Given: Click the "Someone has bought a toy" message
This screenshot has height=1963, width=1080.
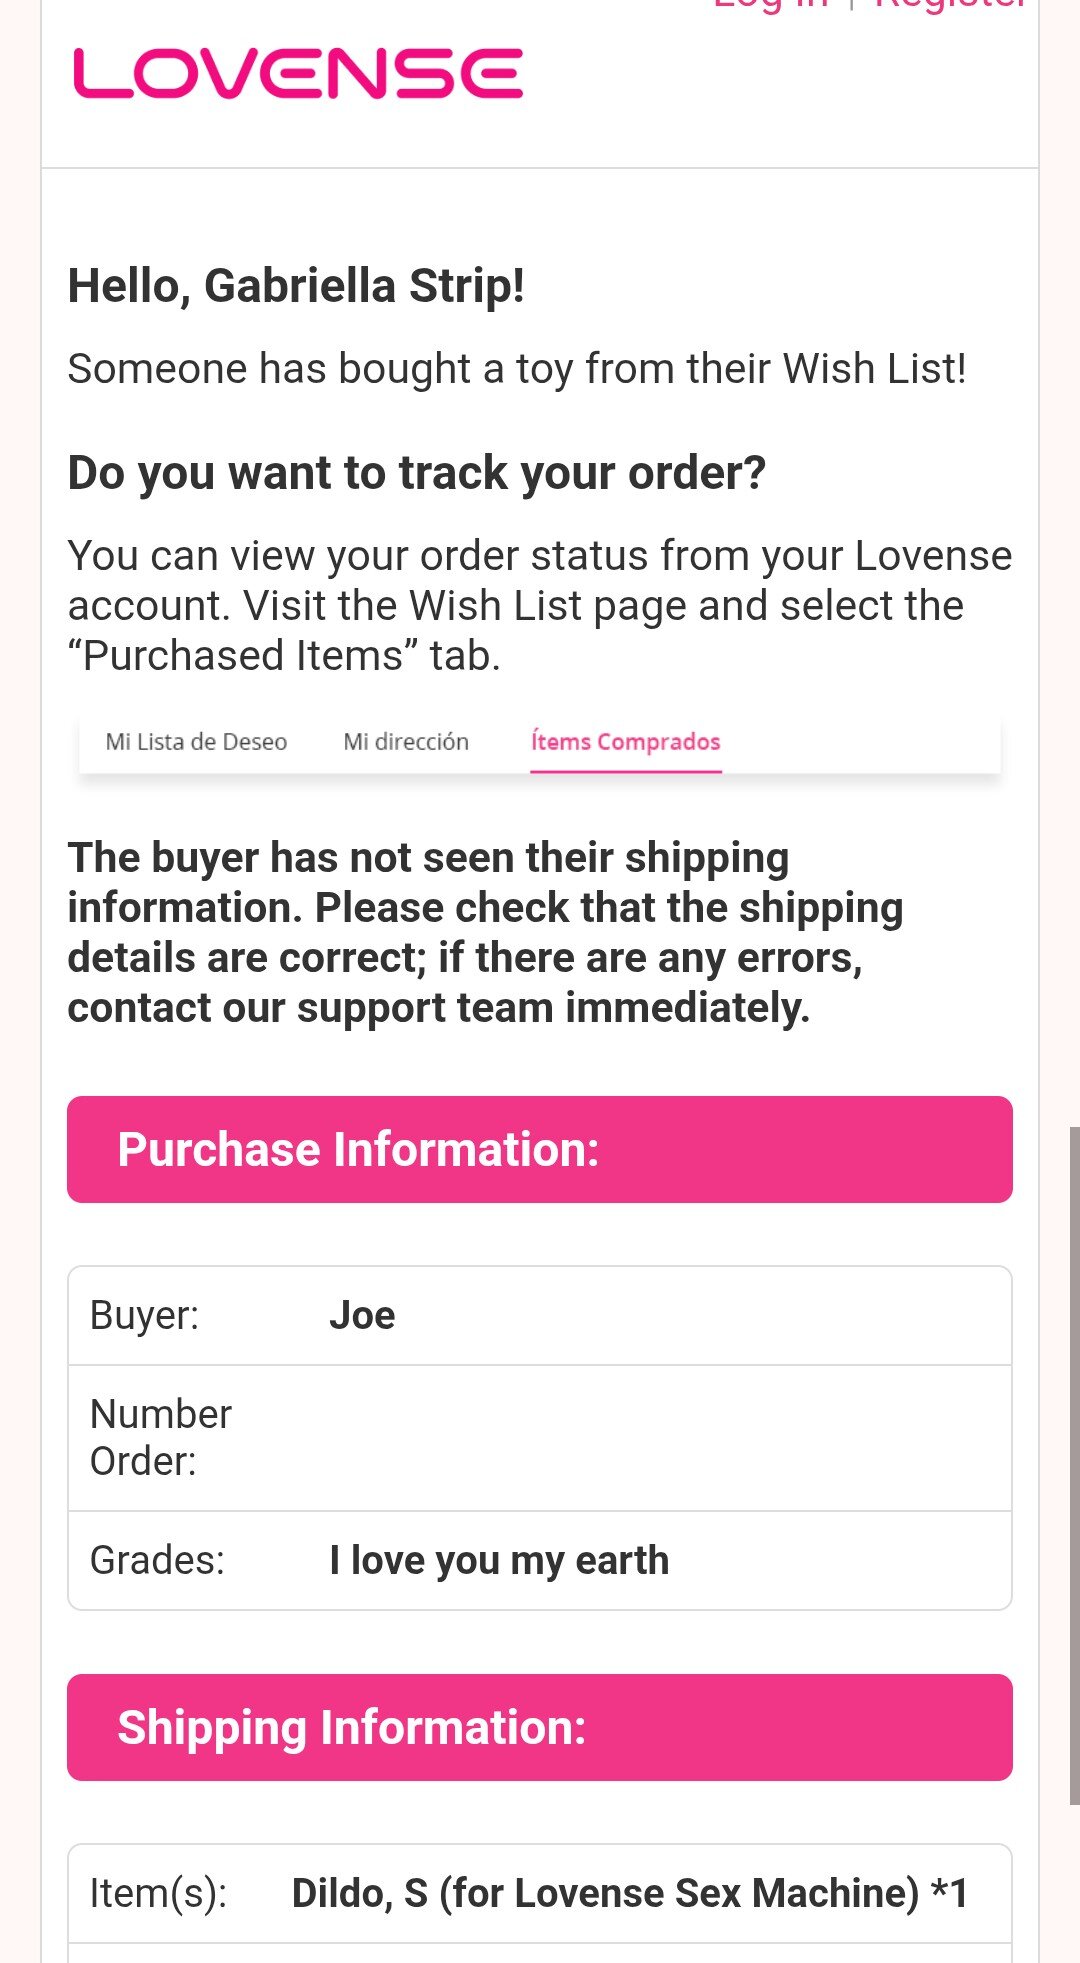Looking at the screenshot, I should click(x=516, y=369).
